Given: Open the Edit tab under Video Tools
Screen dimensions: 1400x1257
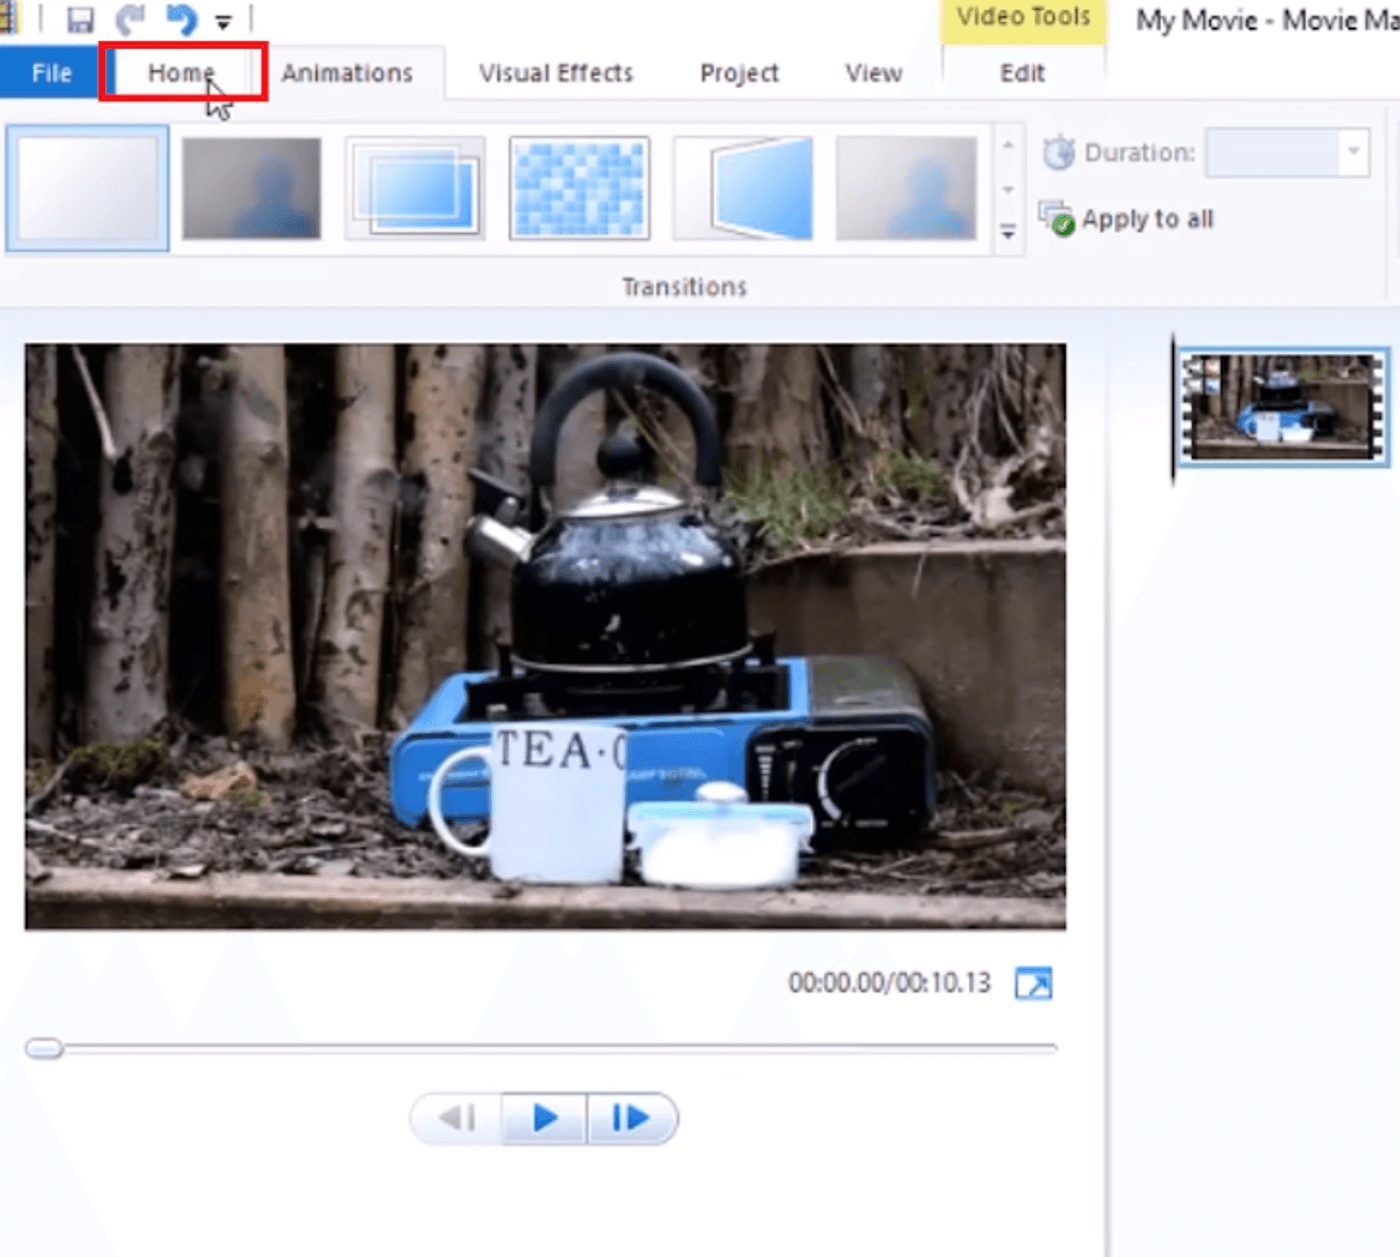Looking at the screenshot, I should (1022, 72).
